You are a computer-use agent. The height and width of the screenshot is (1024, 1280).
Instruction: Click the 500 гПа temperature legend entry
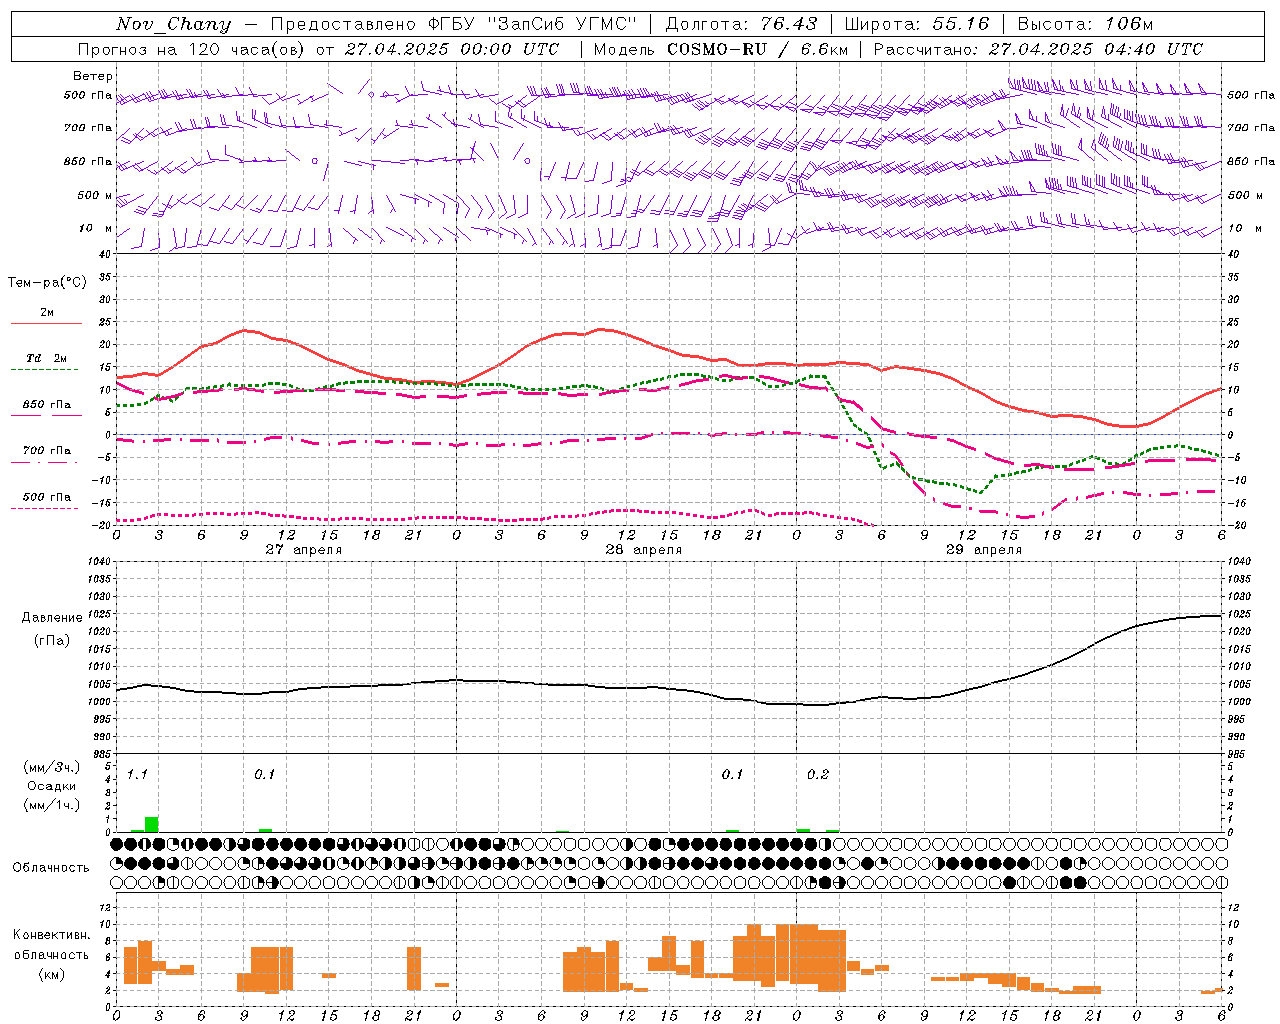click(46, 497)
